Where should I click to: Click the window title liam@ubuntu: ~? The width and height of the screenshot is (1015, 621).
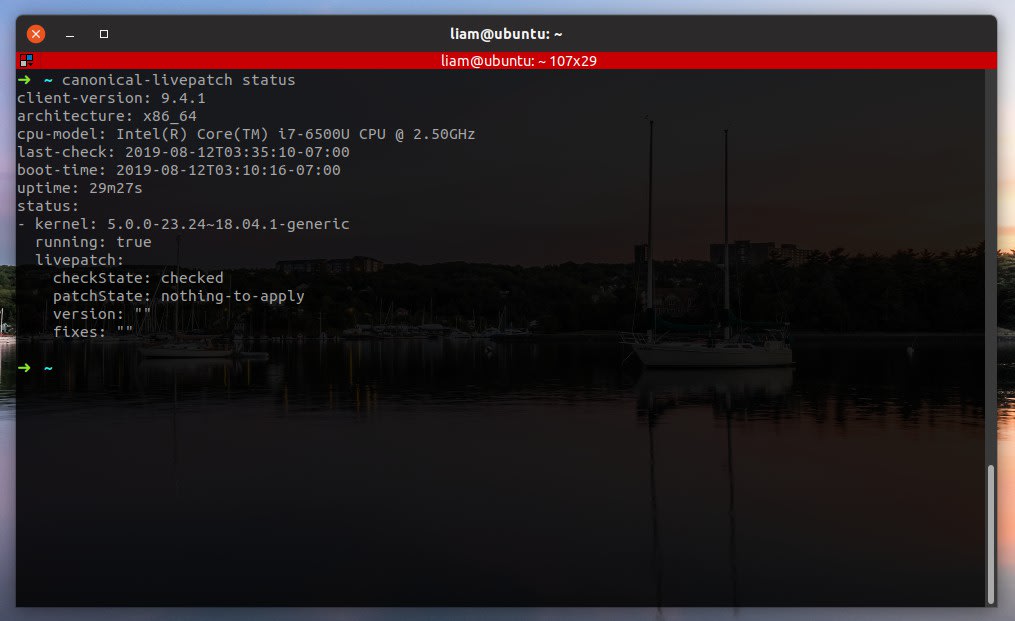506,34
